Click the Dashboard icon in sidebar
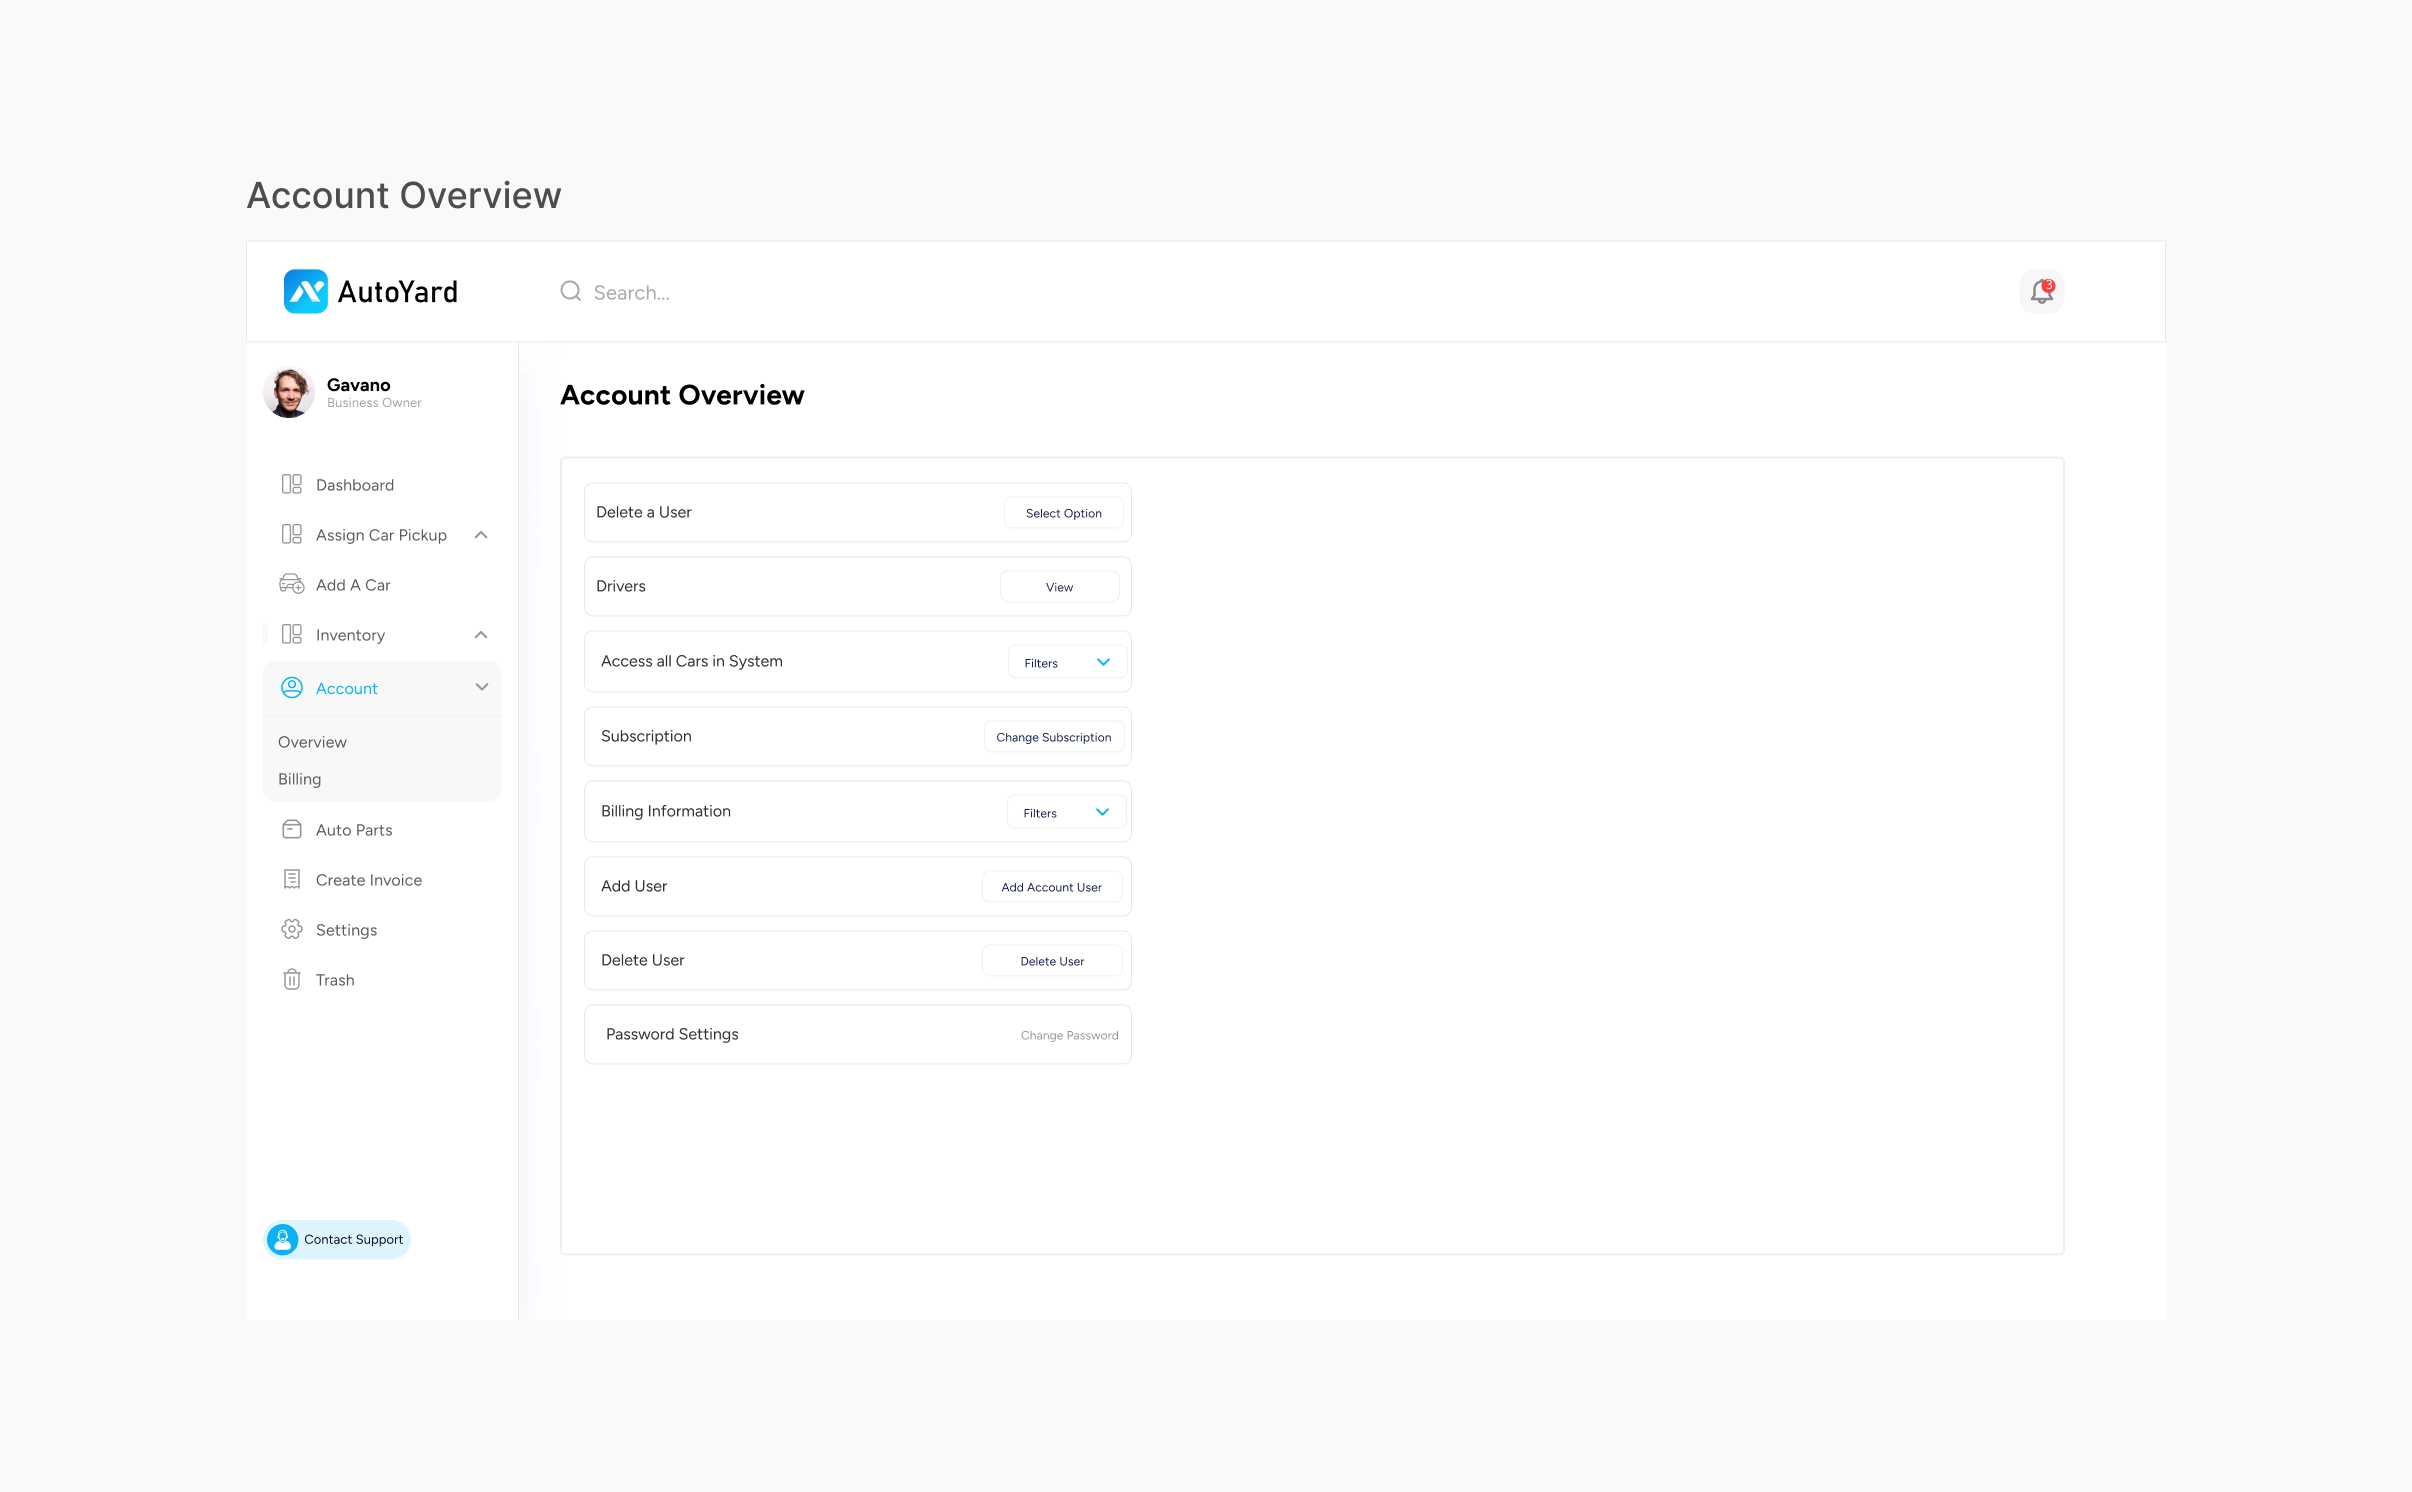 tap(291, 484)
